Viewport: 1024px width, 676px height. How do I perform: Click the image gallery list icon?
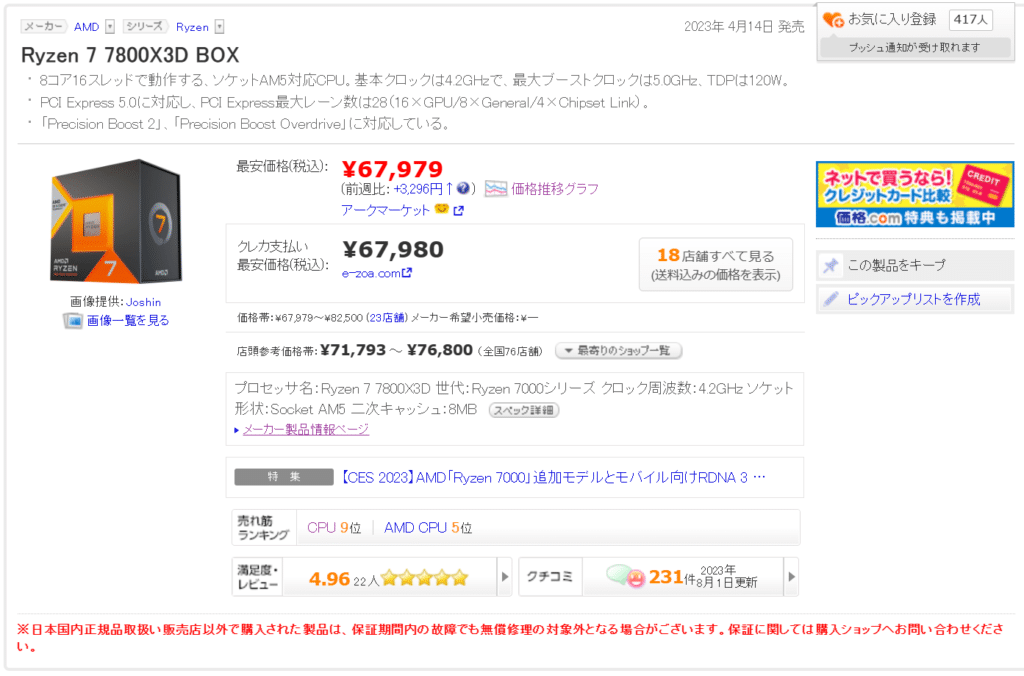pos(72,321)
